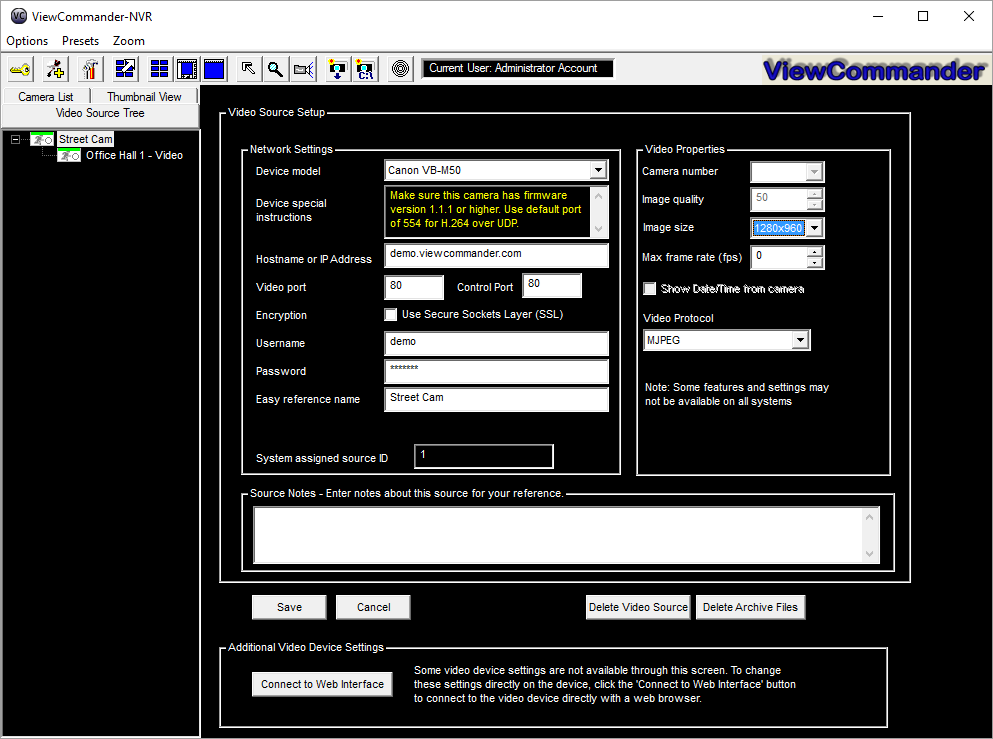Click the Hostname or IP Address field

coord(496,255)
